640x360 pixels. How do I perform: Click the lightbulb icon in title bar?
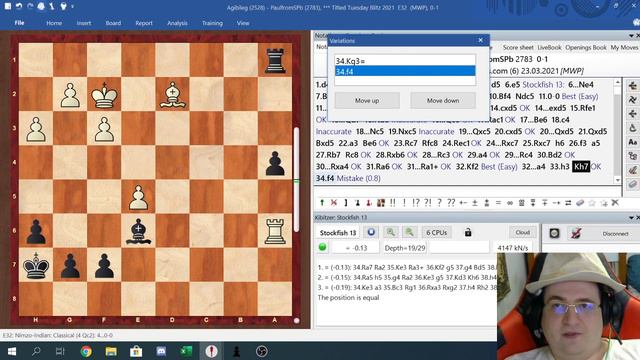tap(63, 7)
